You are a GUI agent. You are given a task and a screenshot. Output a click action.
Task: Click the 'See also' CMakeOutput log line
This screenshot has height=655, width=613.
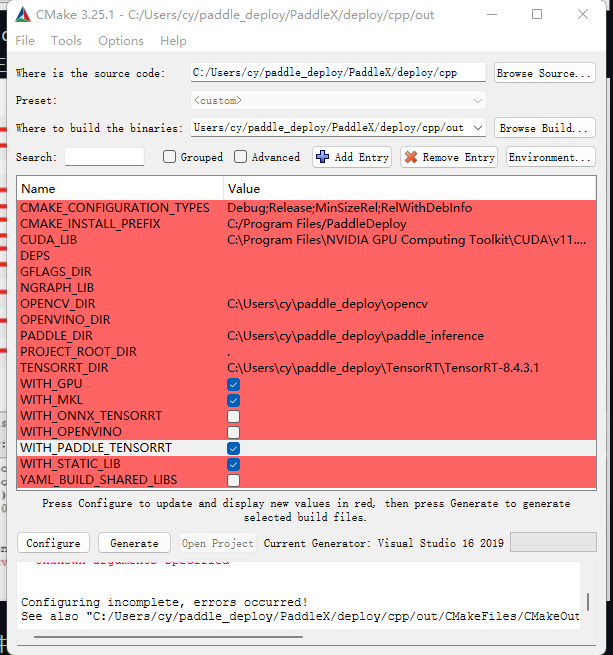pyautogui.click(x=300, y=616)
